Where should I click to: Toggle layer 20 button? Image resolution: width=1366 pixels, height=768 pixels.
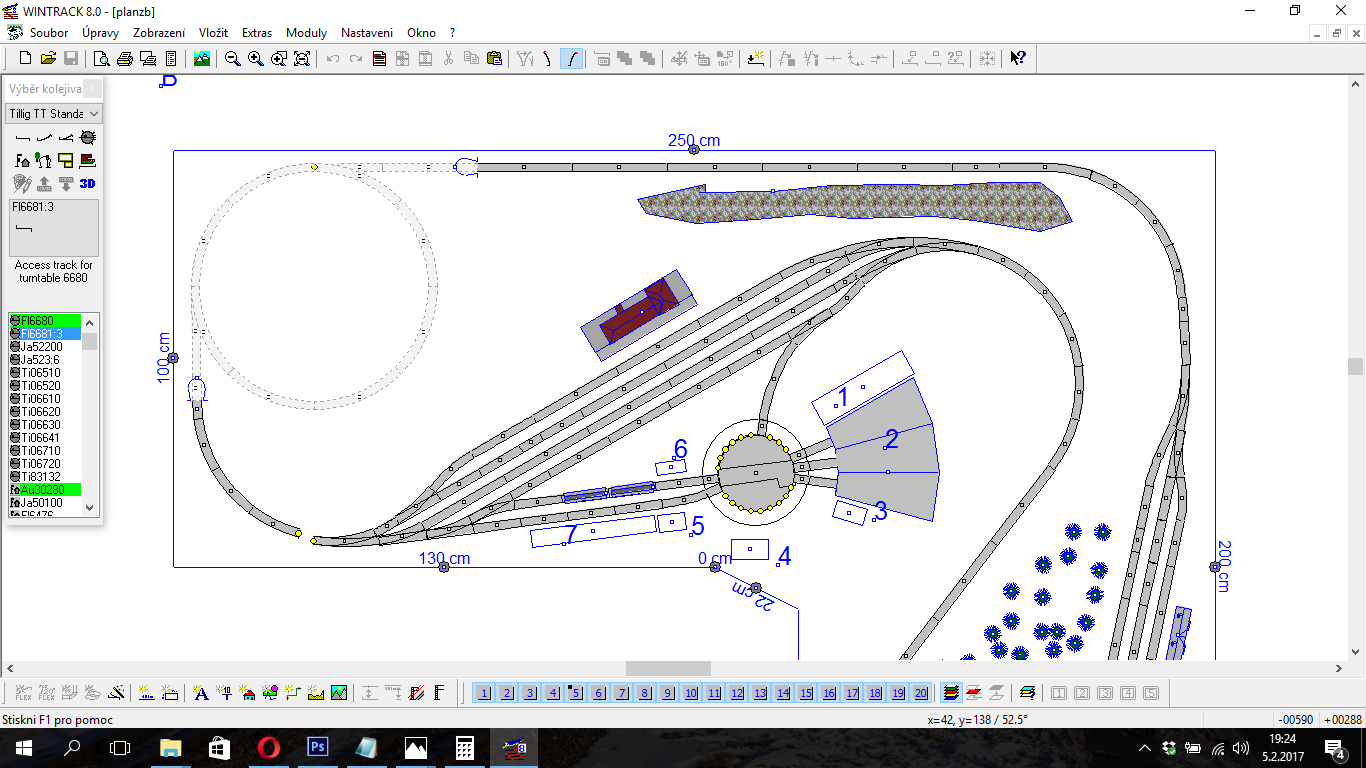tap(921, 692)
